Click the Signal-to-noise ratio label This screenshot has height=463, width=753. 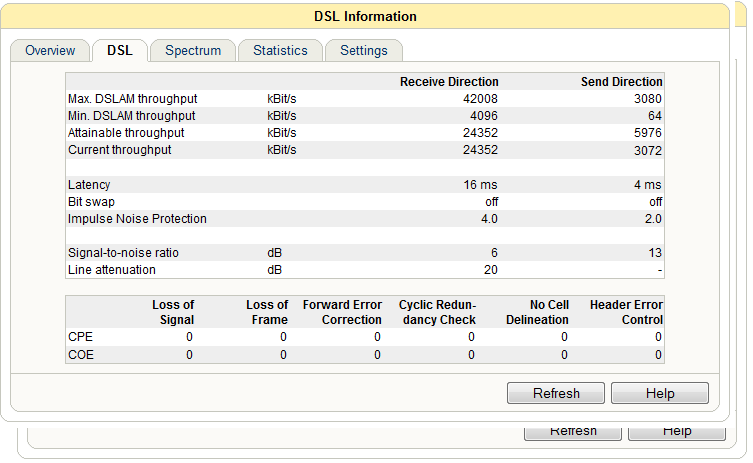pos(123,253)
